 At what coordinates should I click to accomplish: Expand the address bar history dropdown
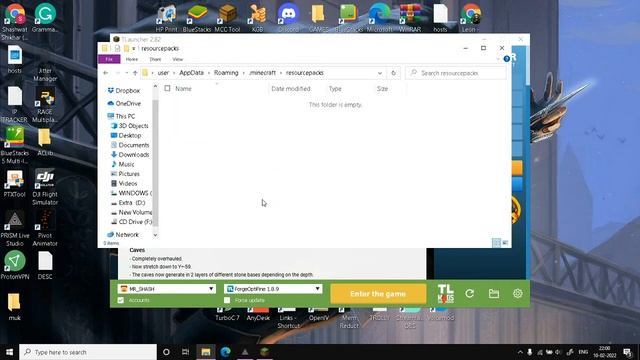[380, 73]
